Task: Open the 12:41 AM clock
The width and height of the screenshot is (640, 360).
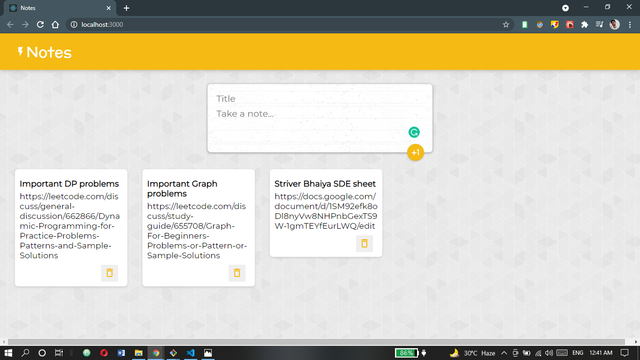Action: [601, 353]
